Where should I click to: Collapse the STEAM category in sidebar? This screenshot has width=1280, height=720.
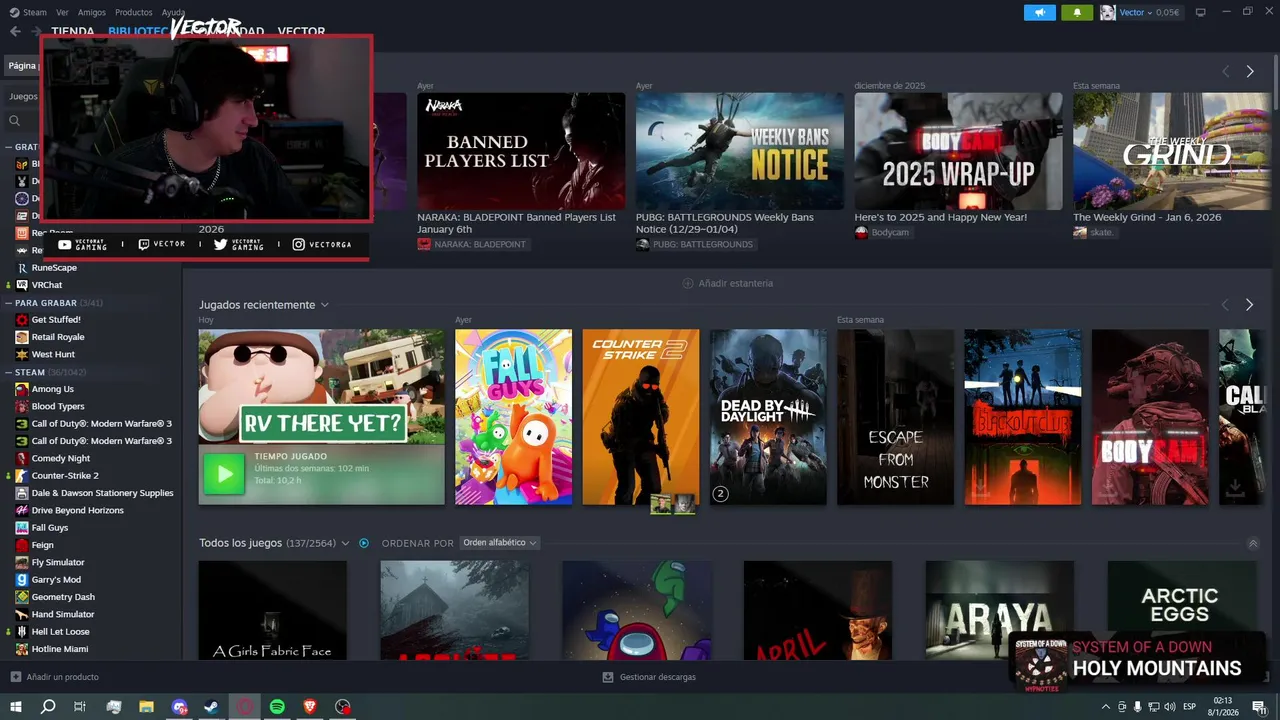tap(8, 372)
